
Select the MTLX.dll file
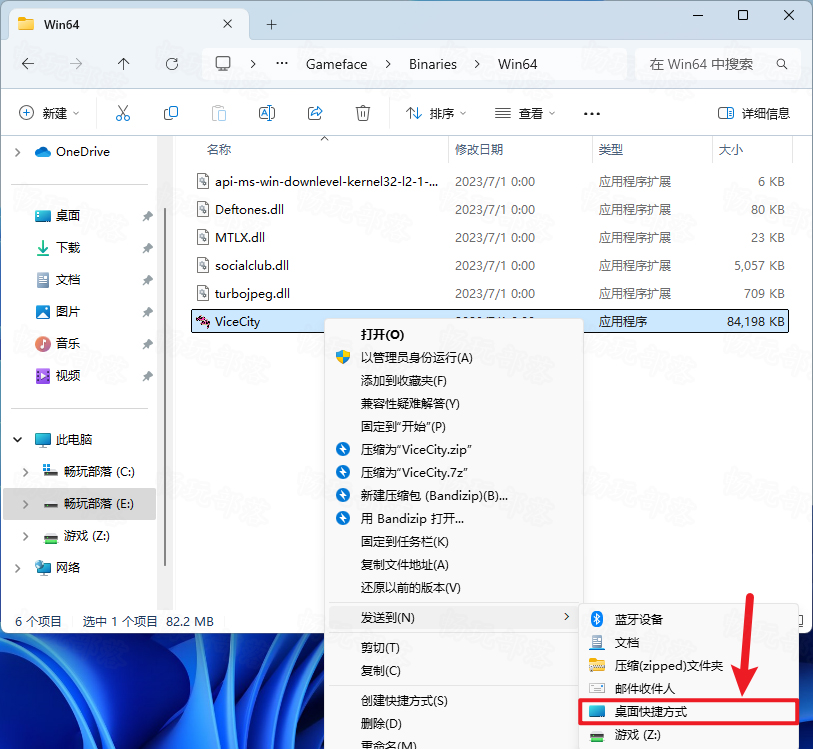pyautogui.click(x=489, y=237)
